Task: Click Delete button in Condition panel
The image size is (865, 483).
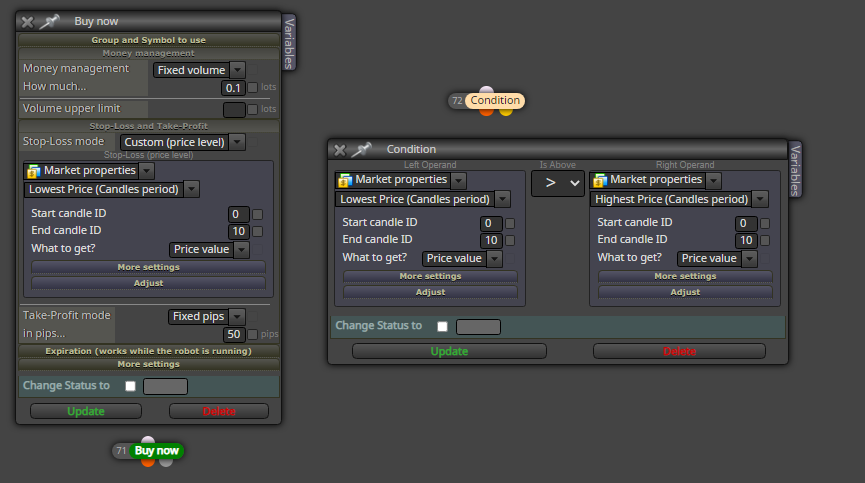Action: pos(679,351)
